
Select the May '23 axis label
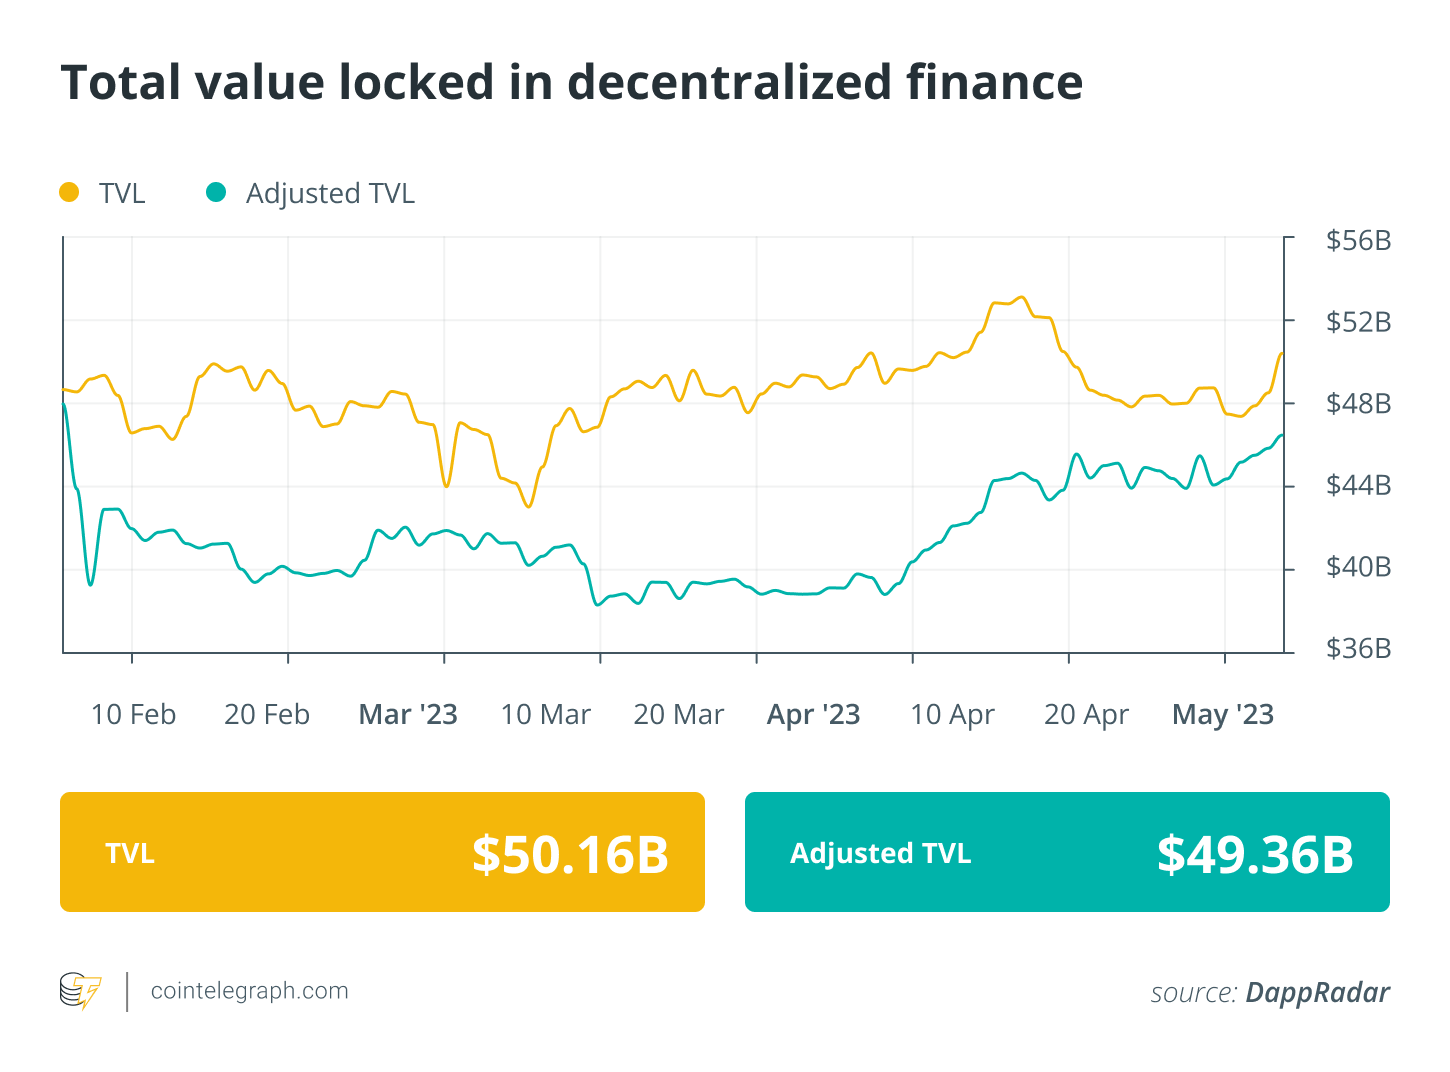click(1222, 715)
